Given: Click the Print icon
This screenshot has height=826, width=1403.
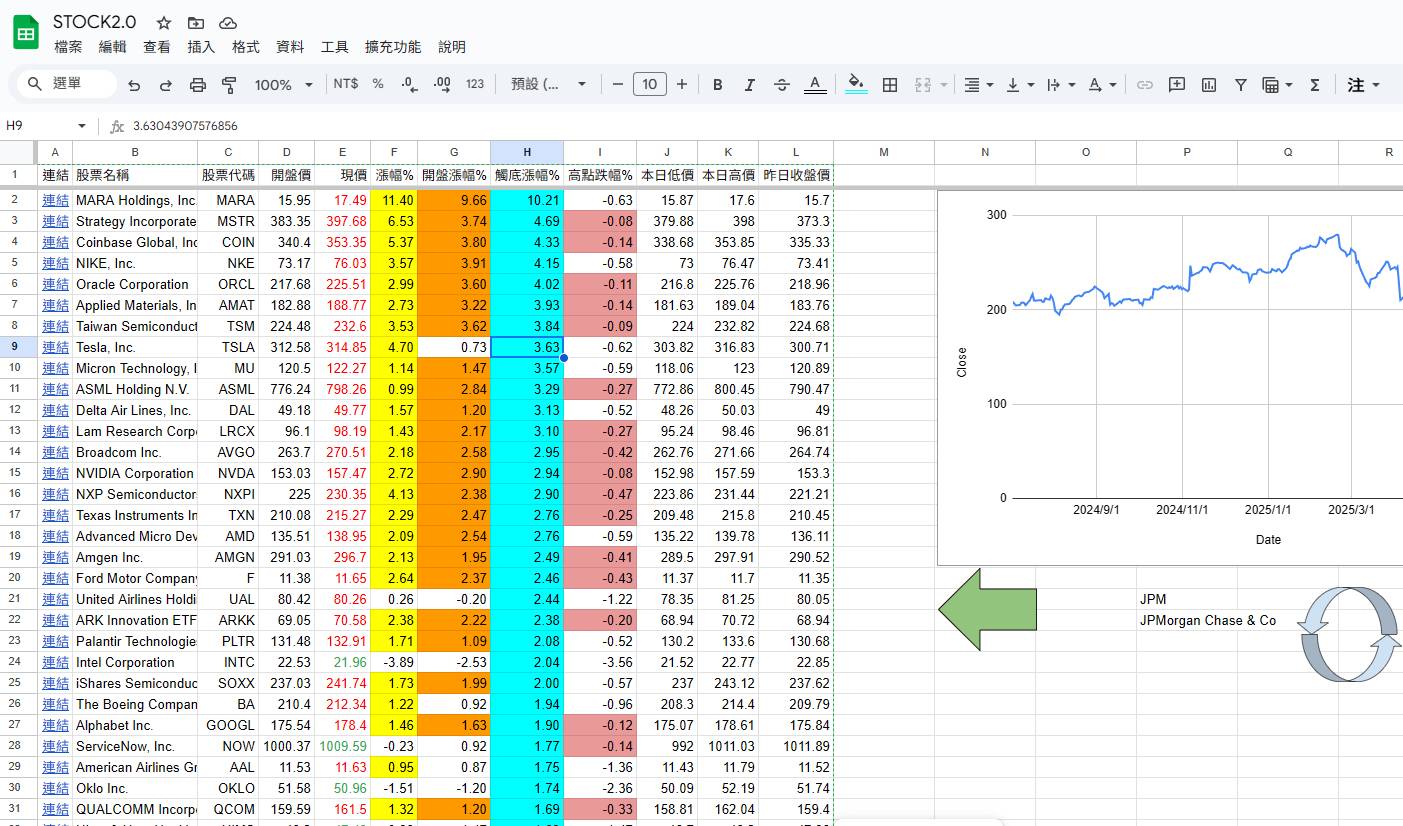Looking at the screenshot, I should [x=198, y=85].
